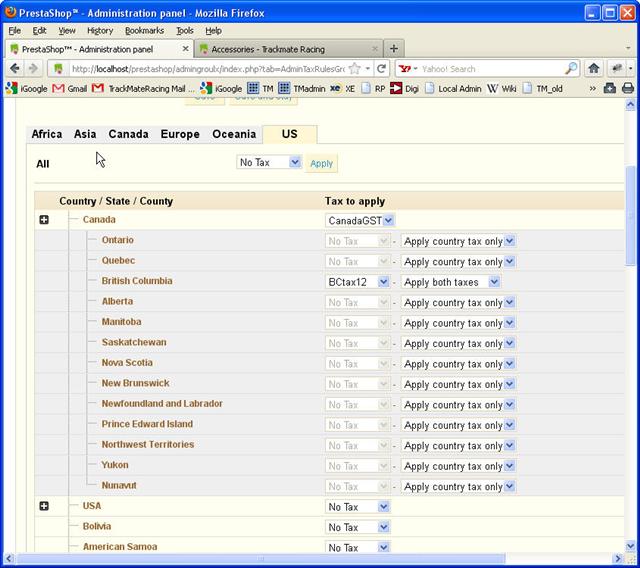The height and width of the screenshot is (568, 640).
Task: Go to the Home page icon
Action: tap(593, 69)
